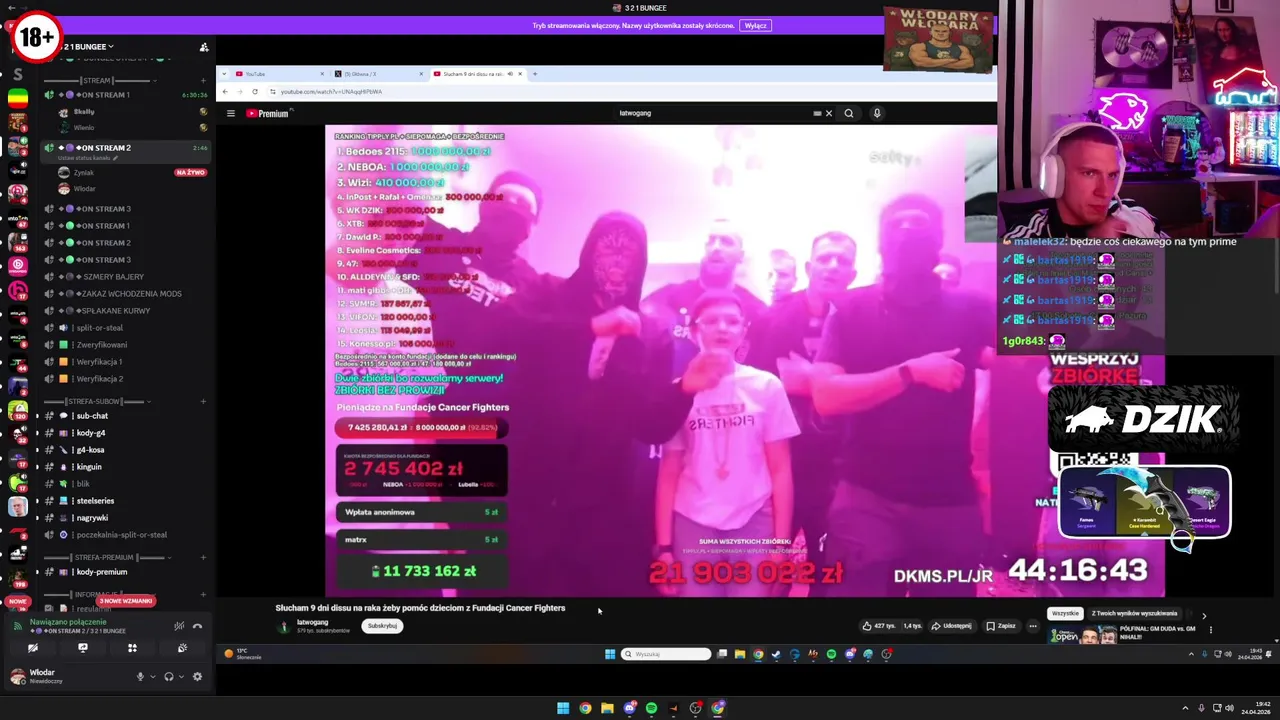Viewport: 1280px width, 720px height.
Task: Toggle camera in Discord voice panel
Action: point(33,648)
